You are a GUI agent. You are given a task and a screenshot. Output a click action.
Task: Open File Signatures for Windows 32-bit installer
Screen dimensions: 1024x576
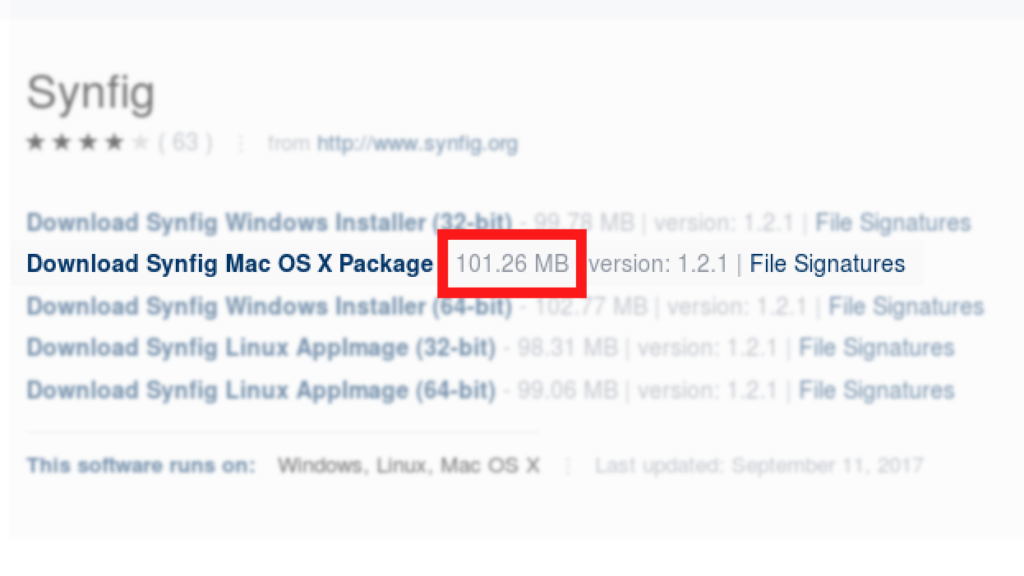pos(893,222)
